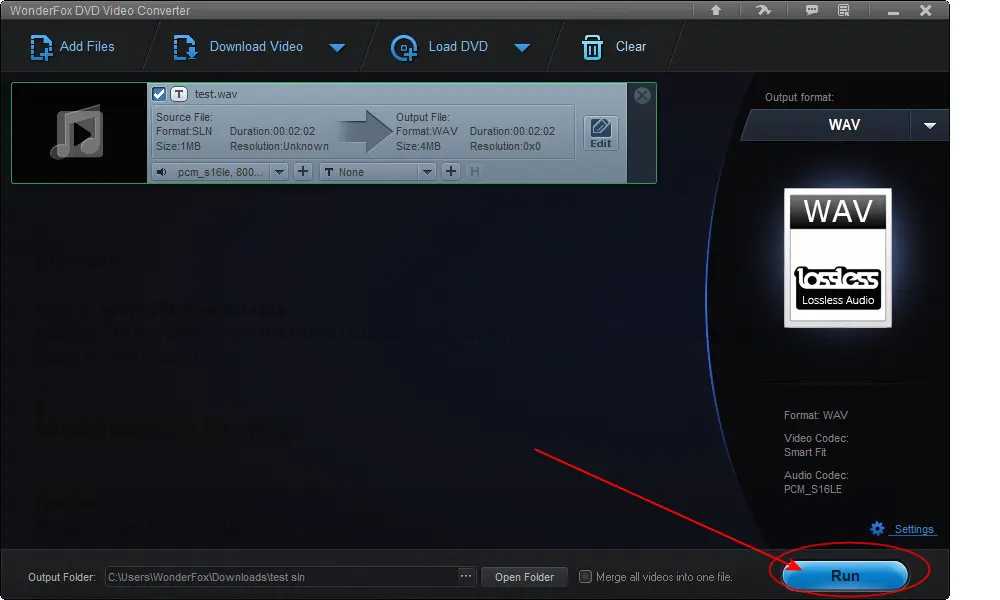This screenshot has width=1000, height=600.
Task: Click the Output Folder path field
Action: [x=281, y=577]
